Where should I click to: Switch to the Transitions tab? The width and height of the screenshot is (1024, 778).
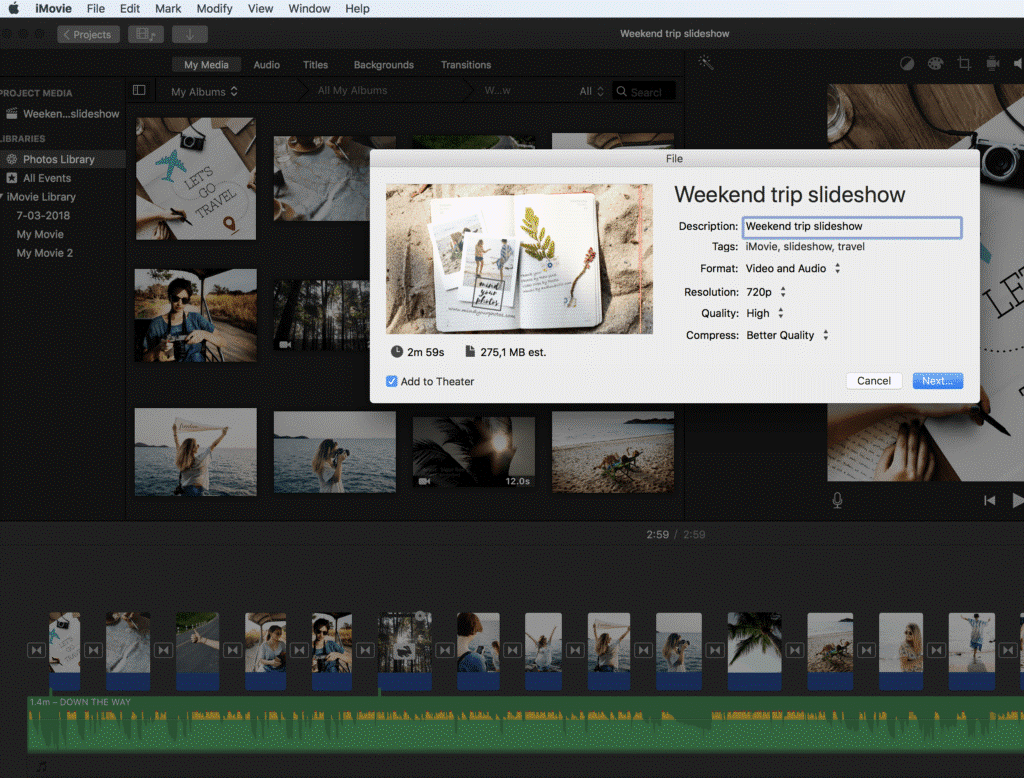[466, 65]
